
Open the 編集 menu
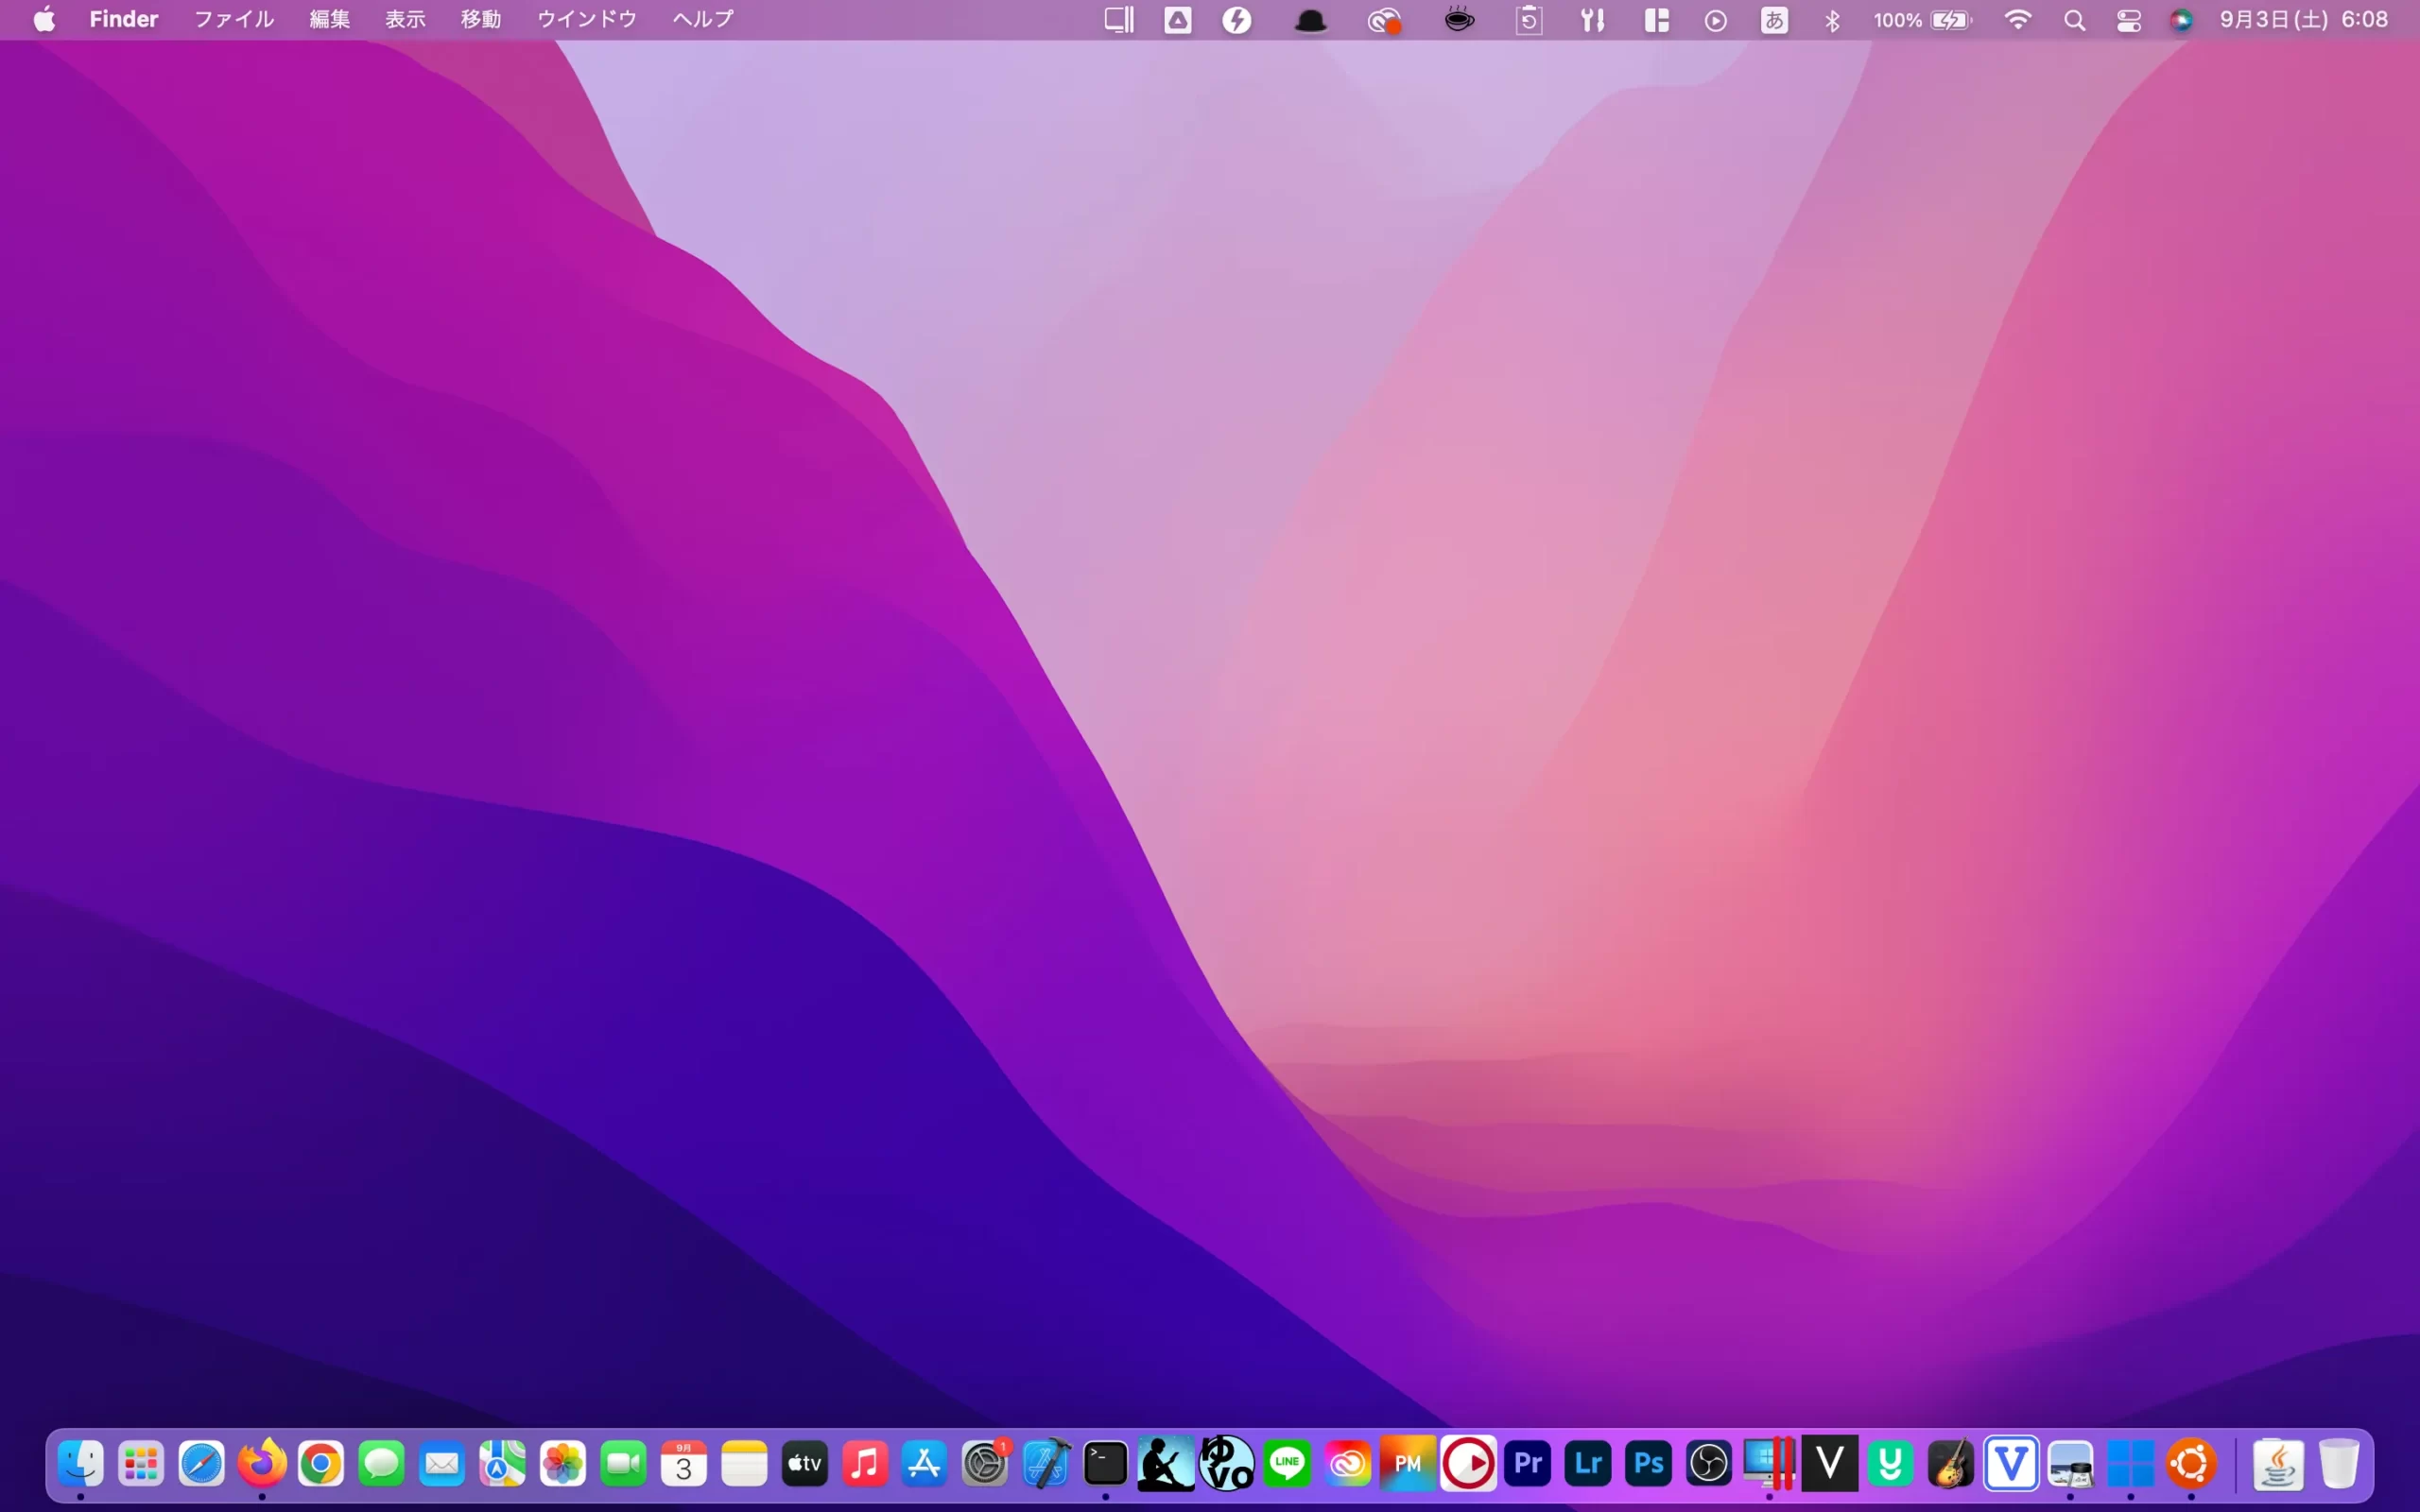330,19
